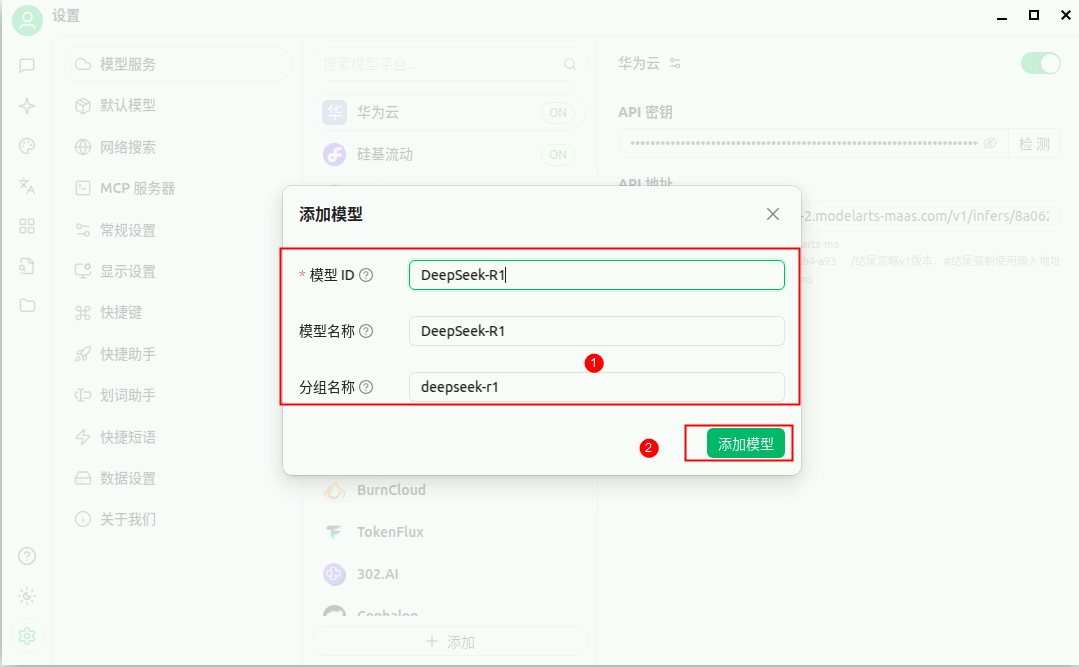Select TokenFlux provider
Viewport: 1079px width, 667px height.
coord(449,532)
